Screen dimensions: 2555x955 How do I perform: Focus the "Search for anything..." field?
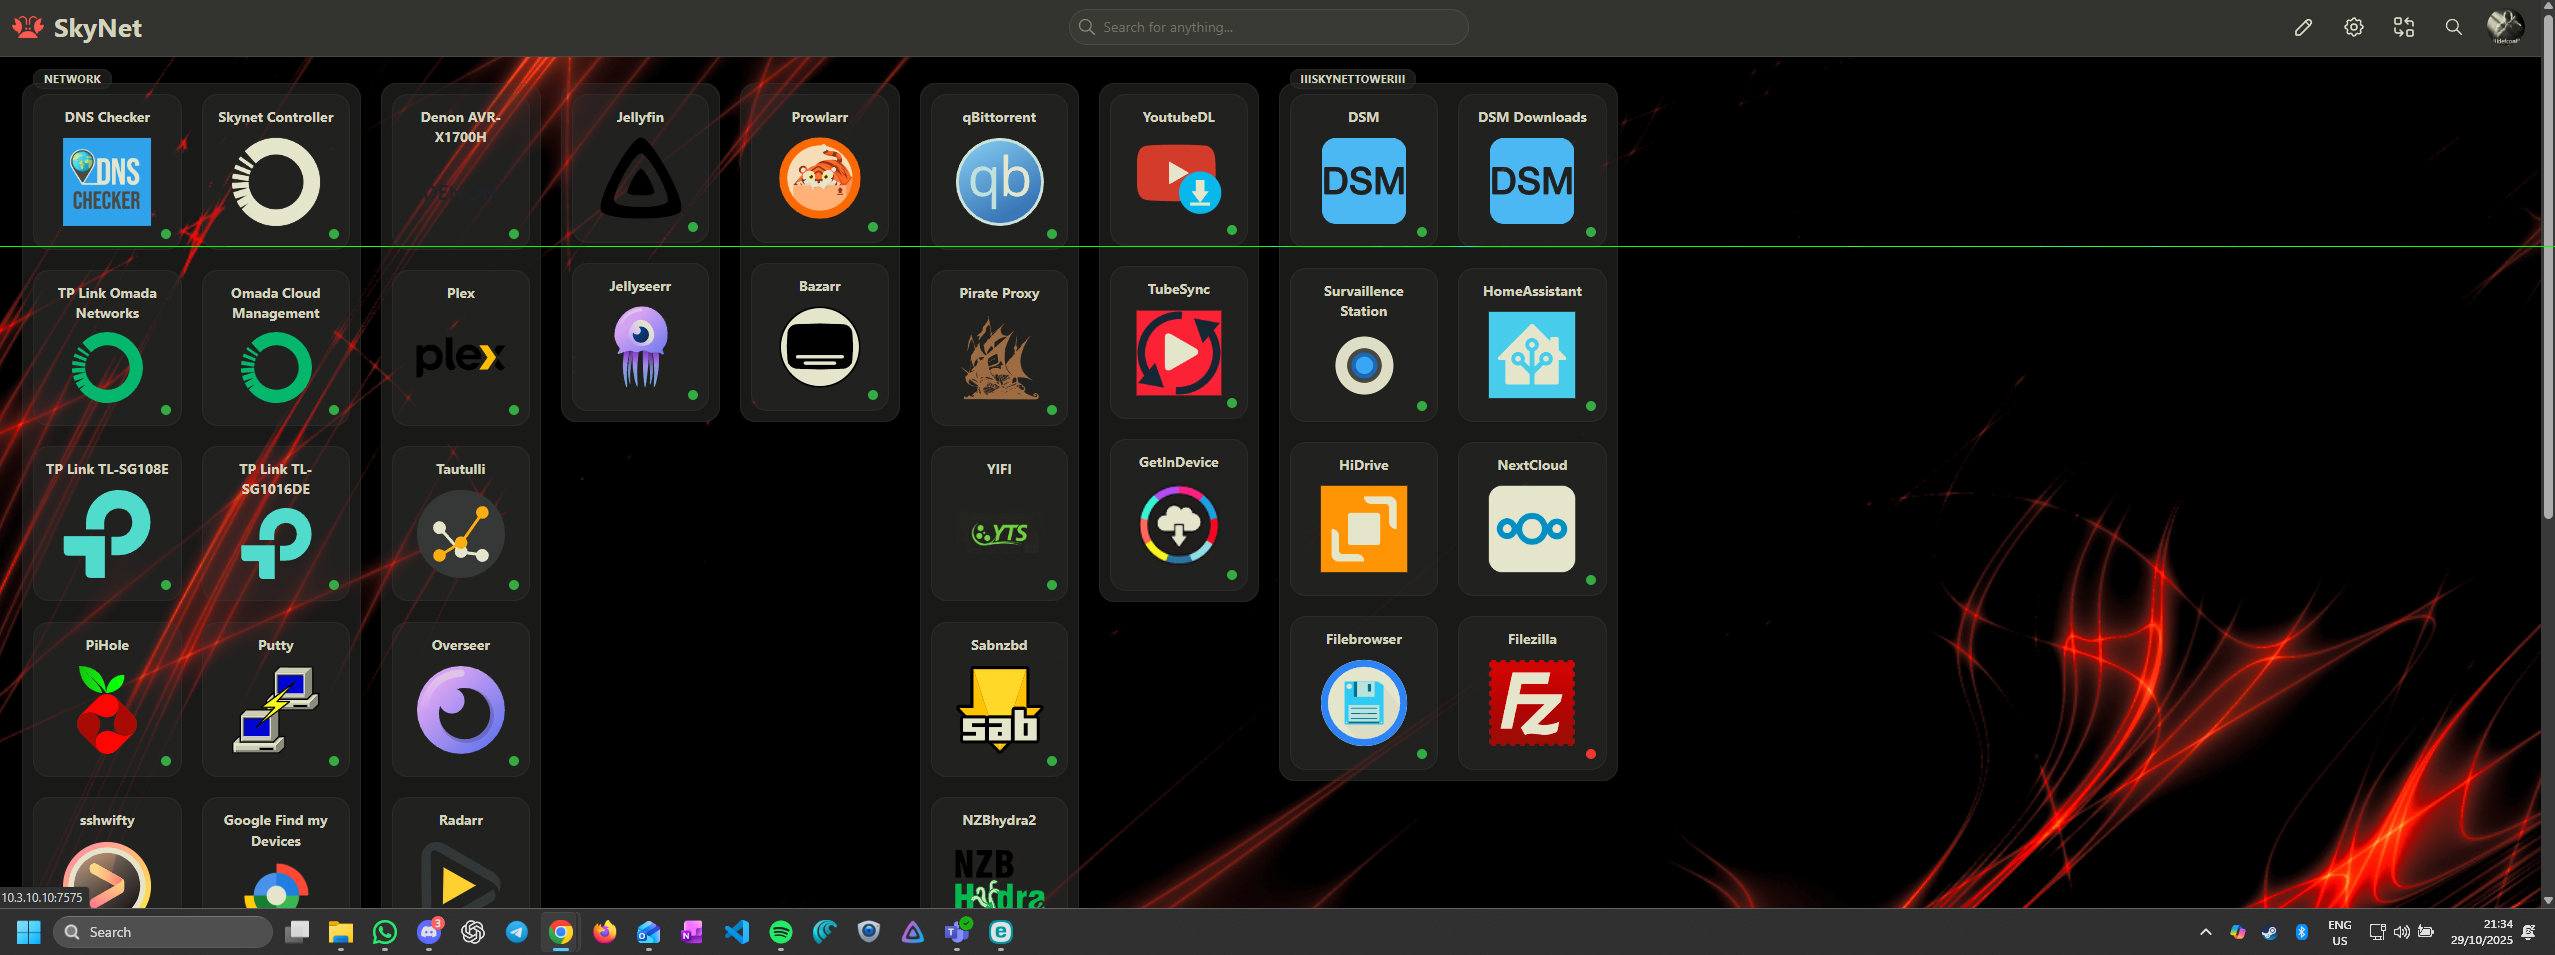[1268, 27]
